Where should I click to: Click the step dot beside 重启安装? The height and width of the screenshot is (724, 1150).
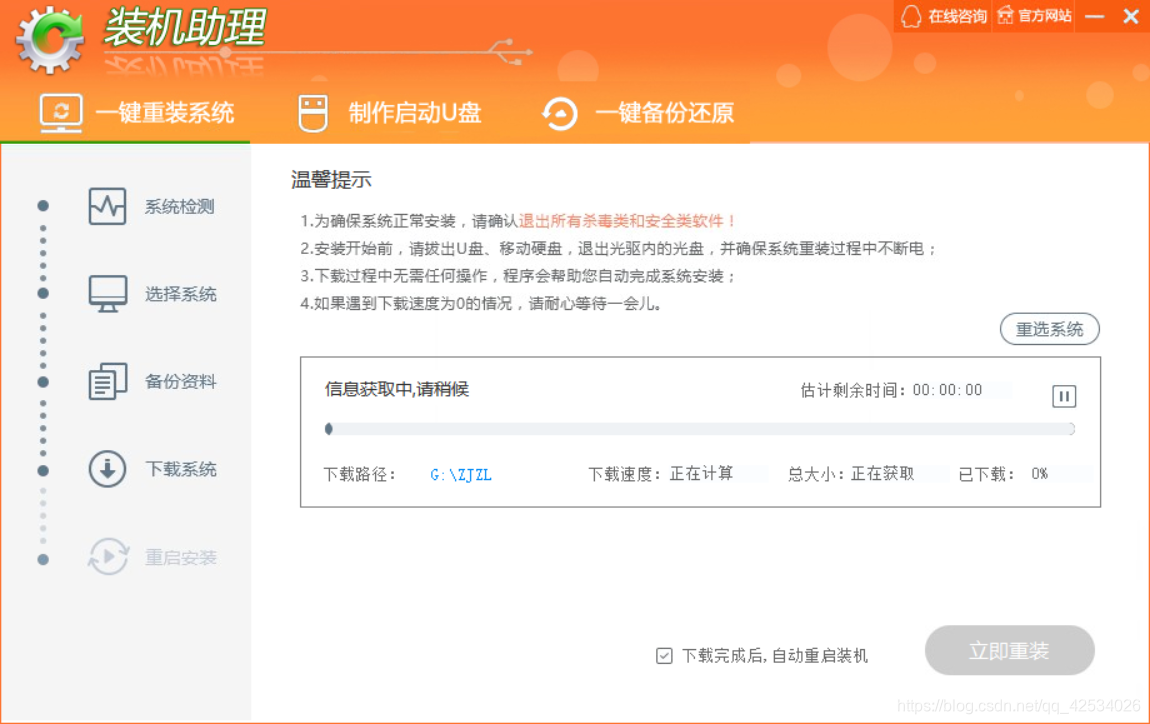tap(43, 560)
